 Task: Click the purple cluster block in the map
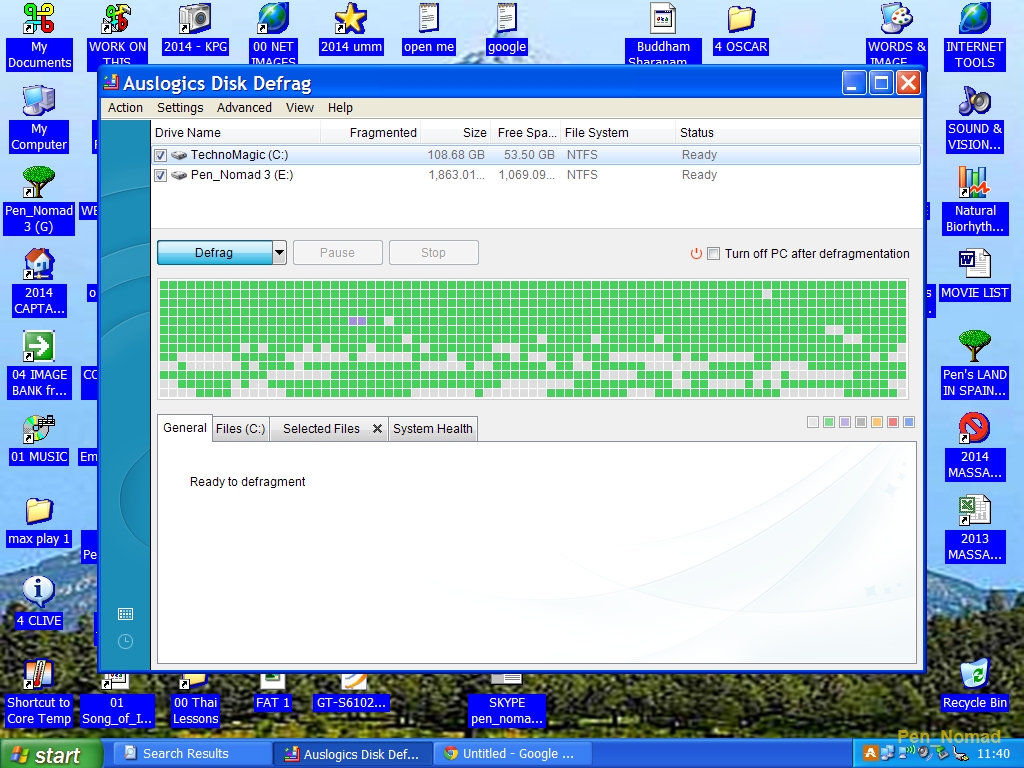357,321
